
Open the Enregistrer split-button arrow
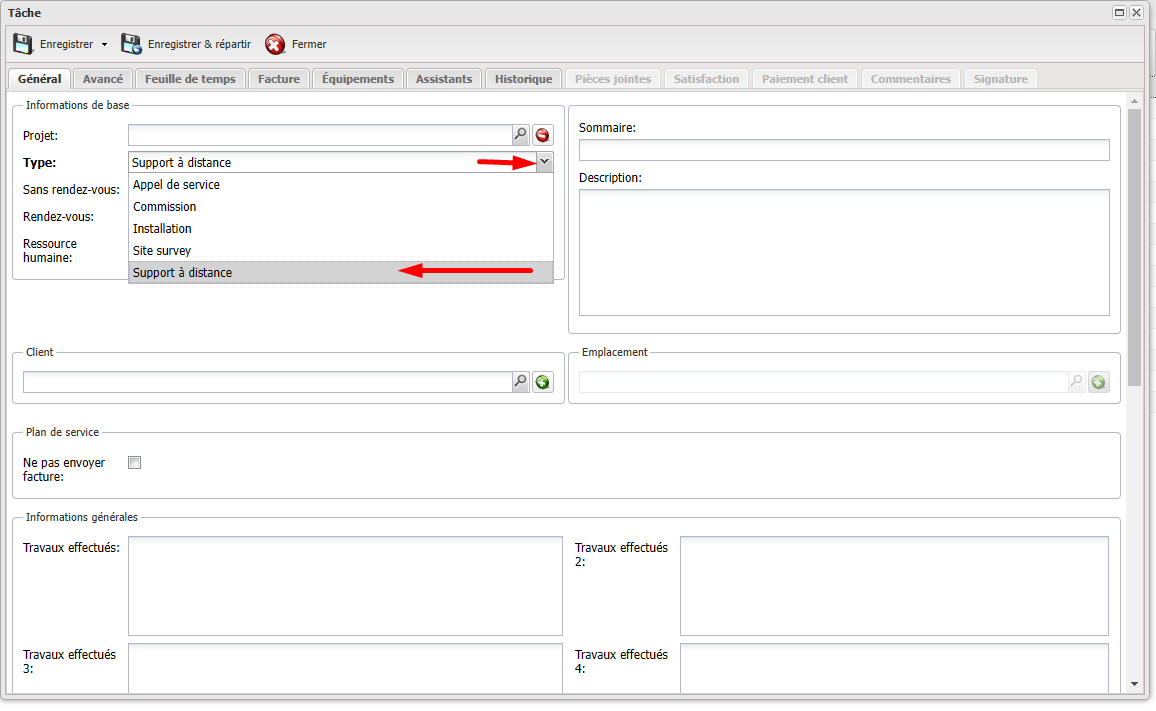[104, 45]
